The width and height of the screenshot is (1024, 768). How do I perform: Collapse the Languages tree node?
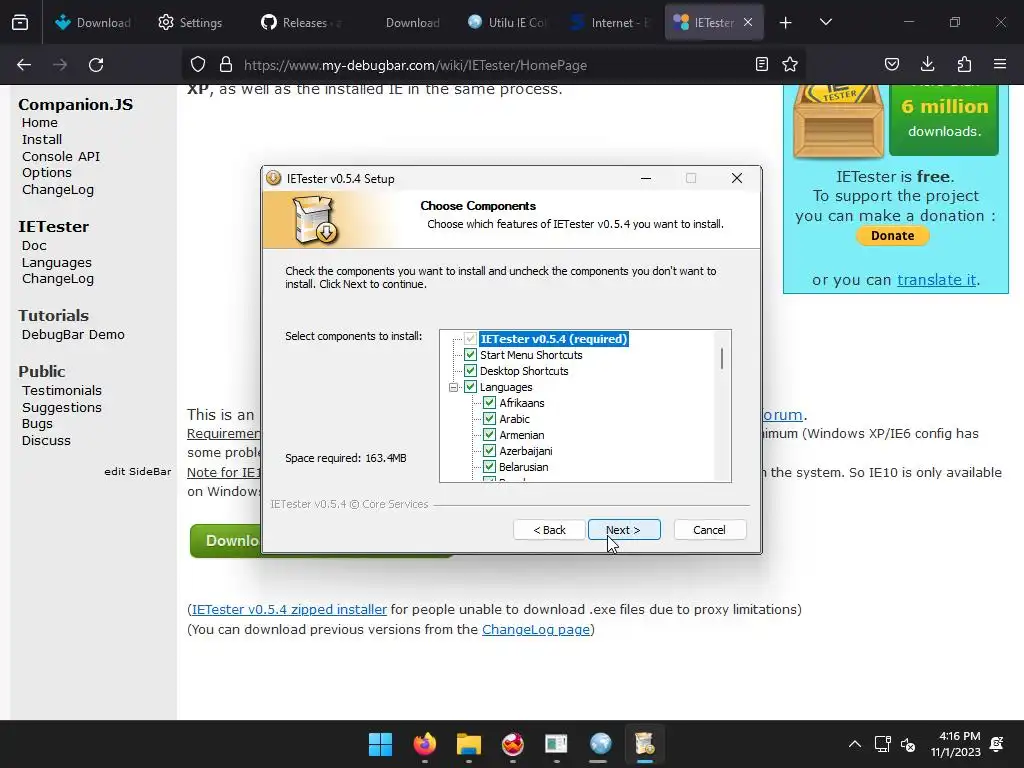tap(453, 387)
